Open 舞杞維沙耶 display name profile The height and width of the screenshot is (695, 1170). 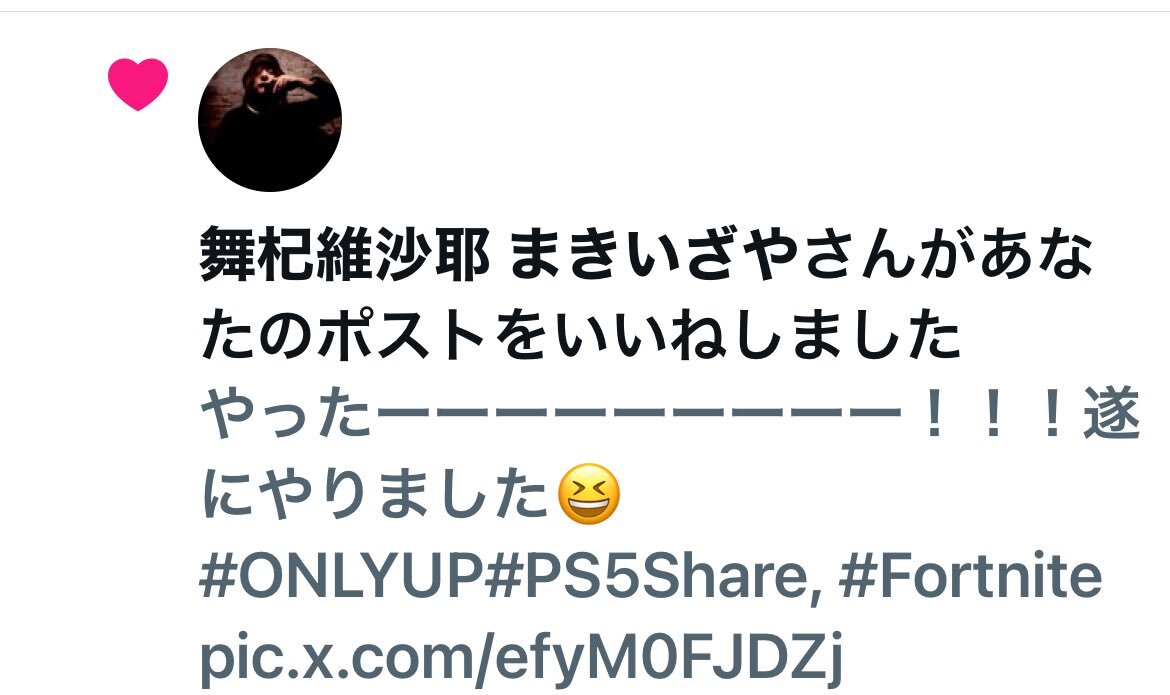pyautogui.click(x=345, y=255)
